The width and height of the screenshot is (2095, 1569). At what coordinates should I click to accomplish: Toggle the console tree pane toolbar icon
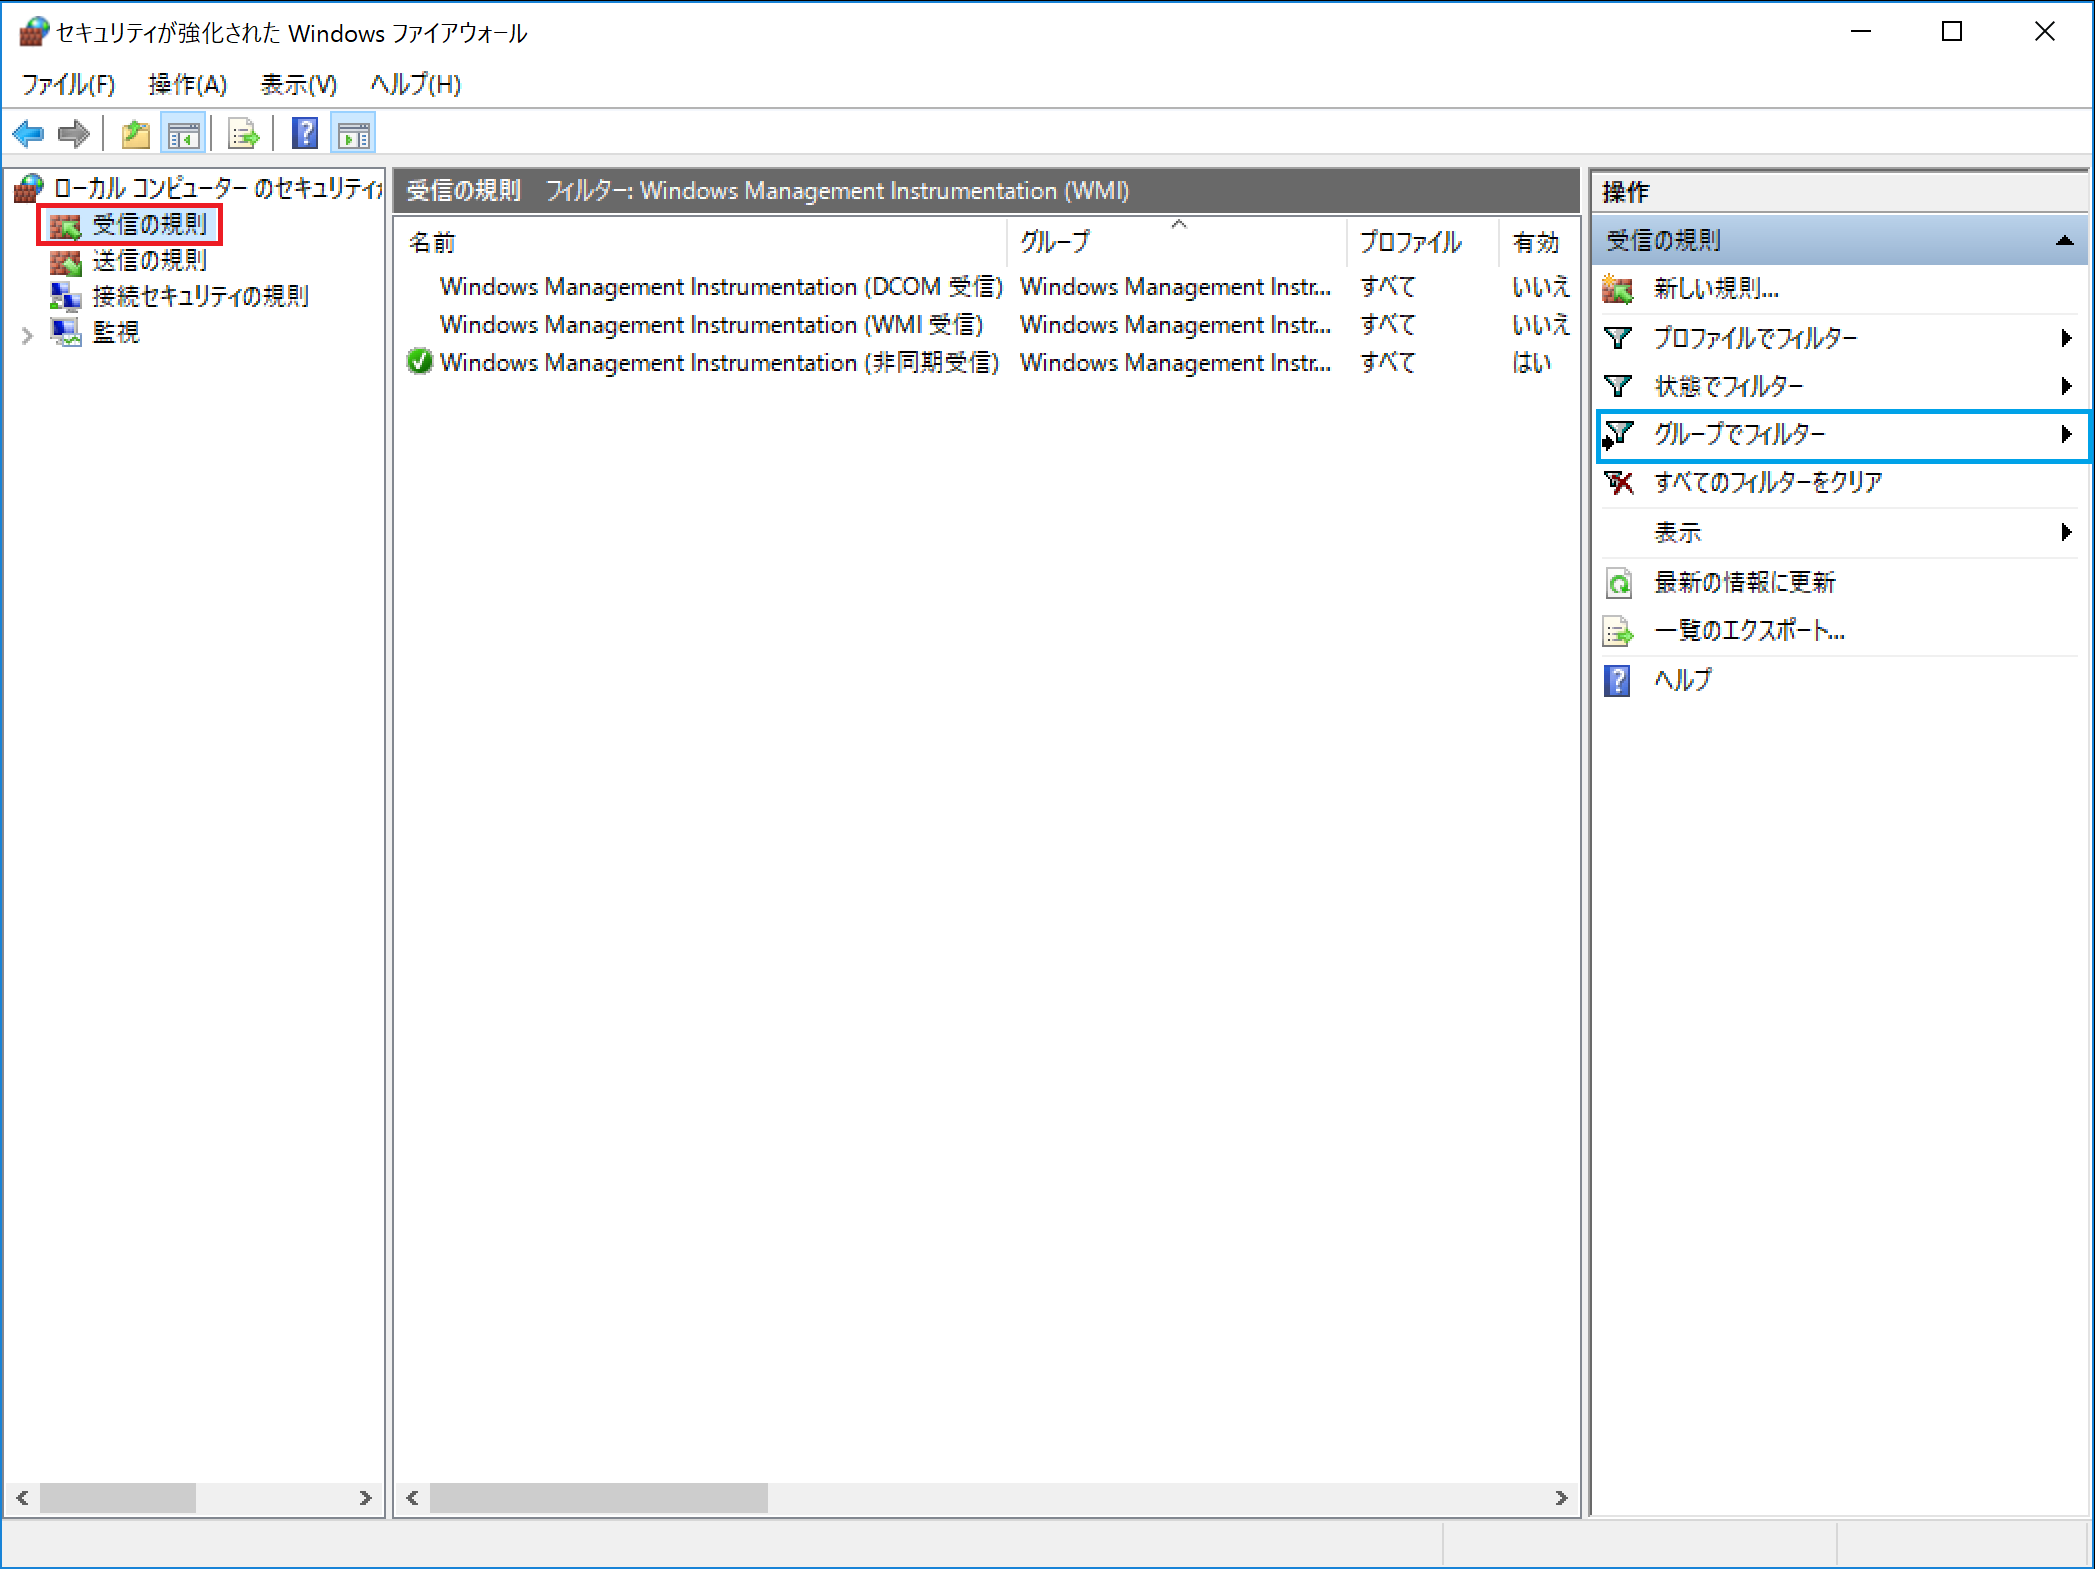[184, 133]
